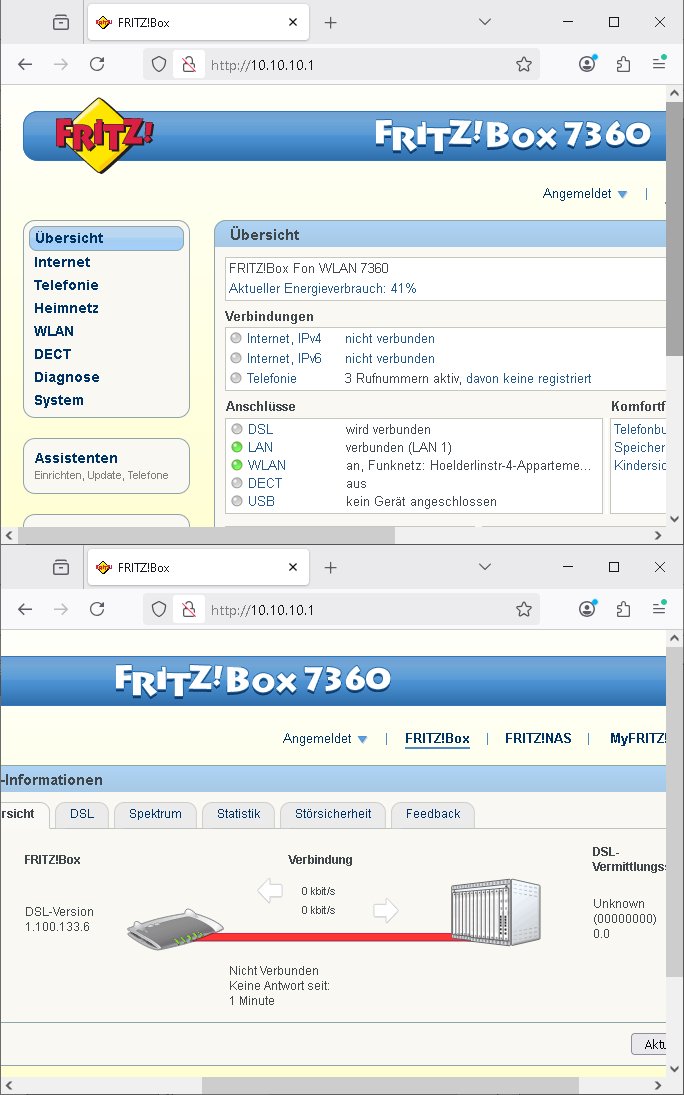Switch to the Spektrum tab
This screenshot has height=1095, width=684.
(155, 814)
